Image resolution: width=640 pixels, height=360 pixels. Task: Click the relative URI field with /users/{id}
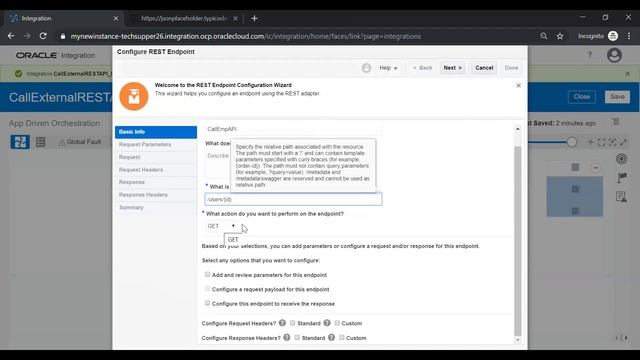(293, 199)
